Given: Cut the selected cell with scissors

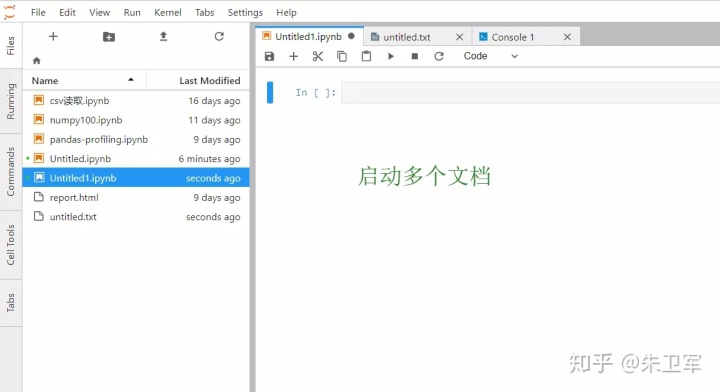Looking at the screenshot, I should (x=318, y=56).
